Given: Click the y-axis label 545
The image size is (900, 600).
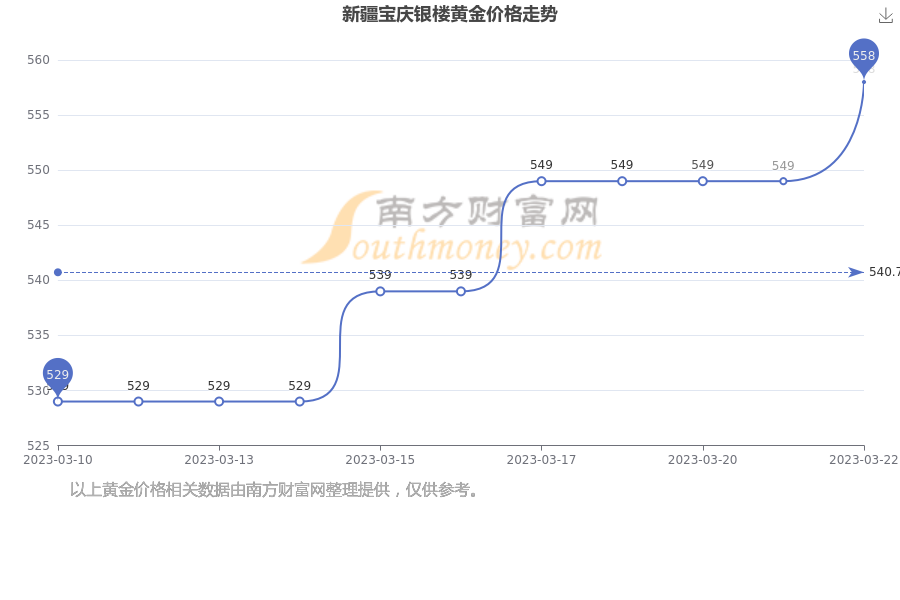Looking at the screenshot, I should (38, 225).
